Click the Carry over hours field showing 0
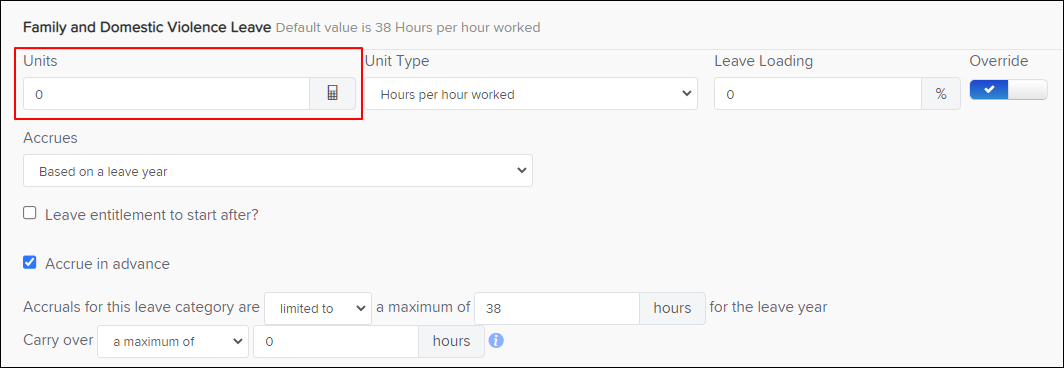Viewport: 1064px width, 368px height. 336,342
